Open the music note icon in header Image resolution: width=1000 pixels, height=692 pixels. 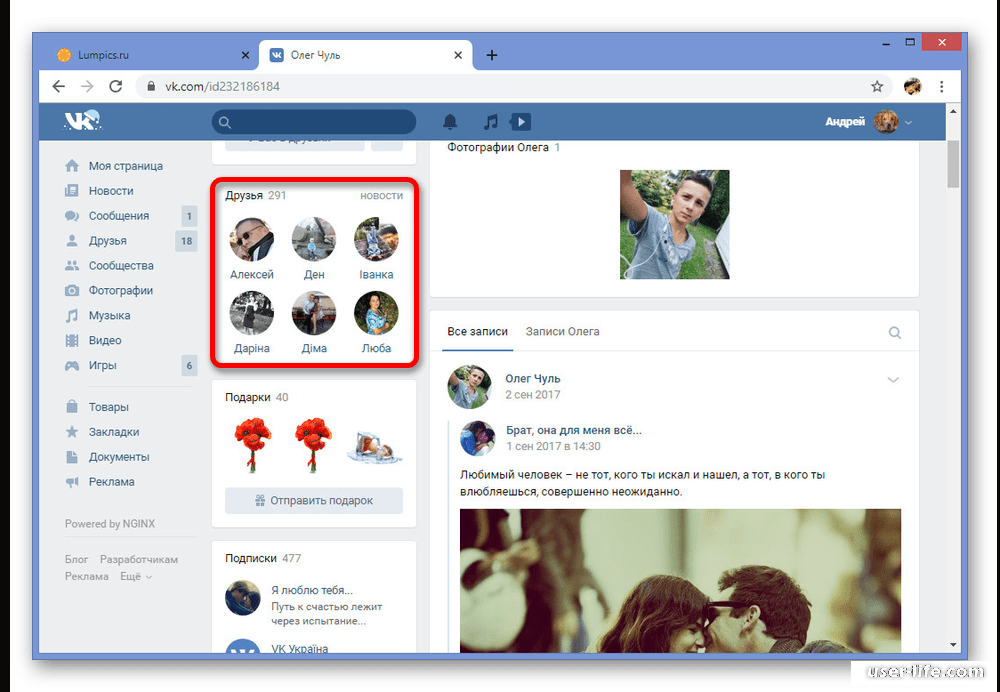click(x=490, y=121)
